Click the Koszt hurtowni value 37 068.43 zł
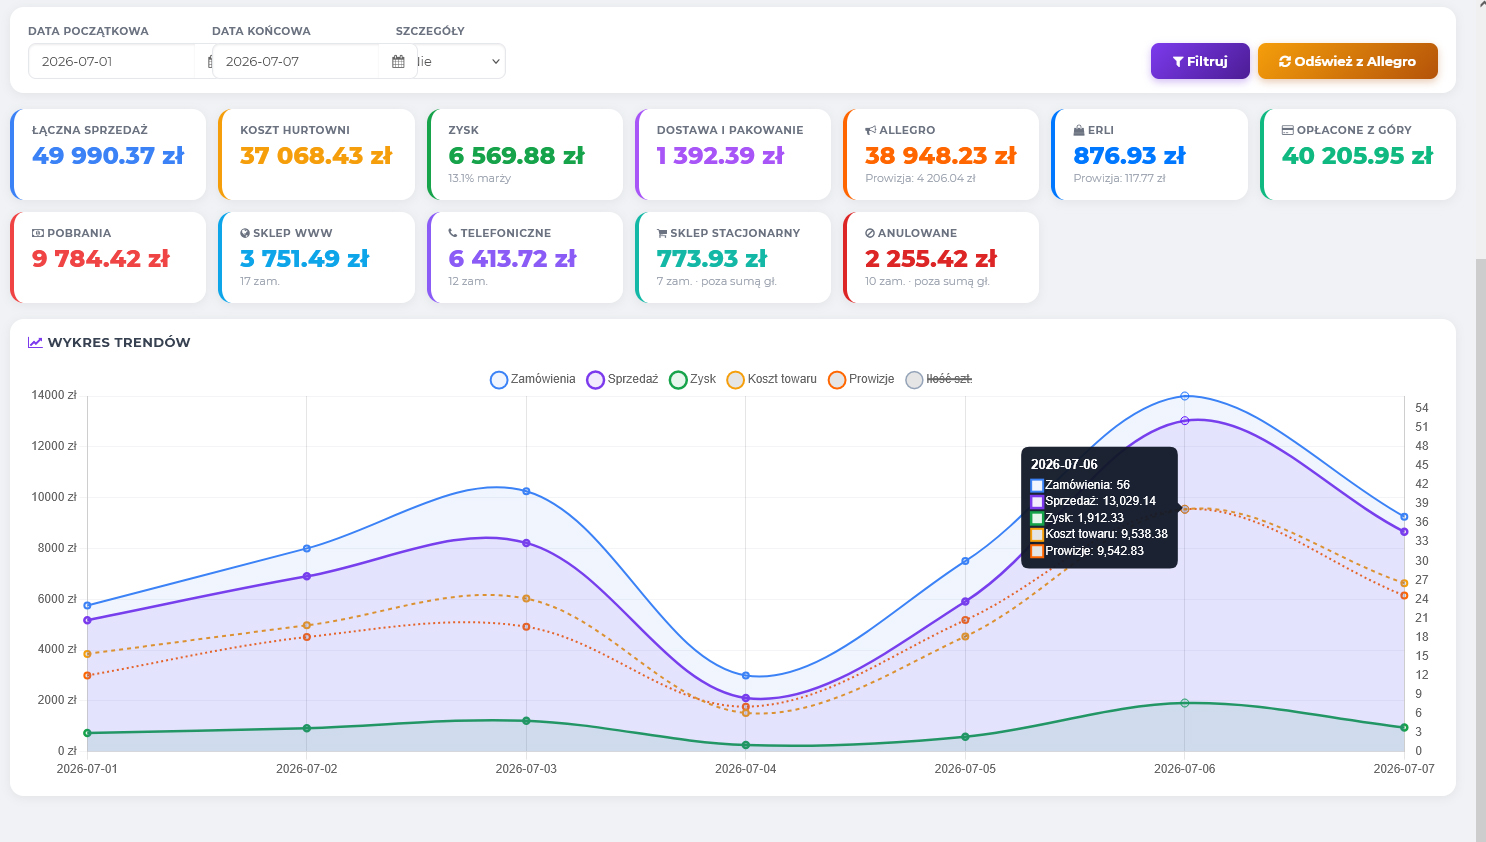This screenshot has height=842, width=1486. (316, 156)
